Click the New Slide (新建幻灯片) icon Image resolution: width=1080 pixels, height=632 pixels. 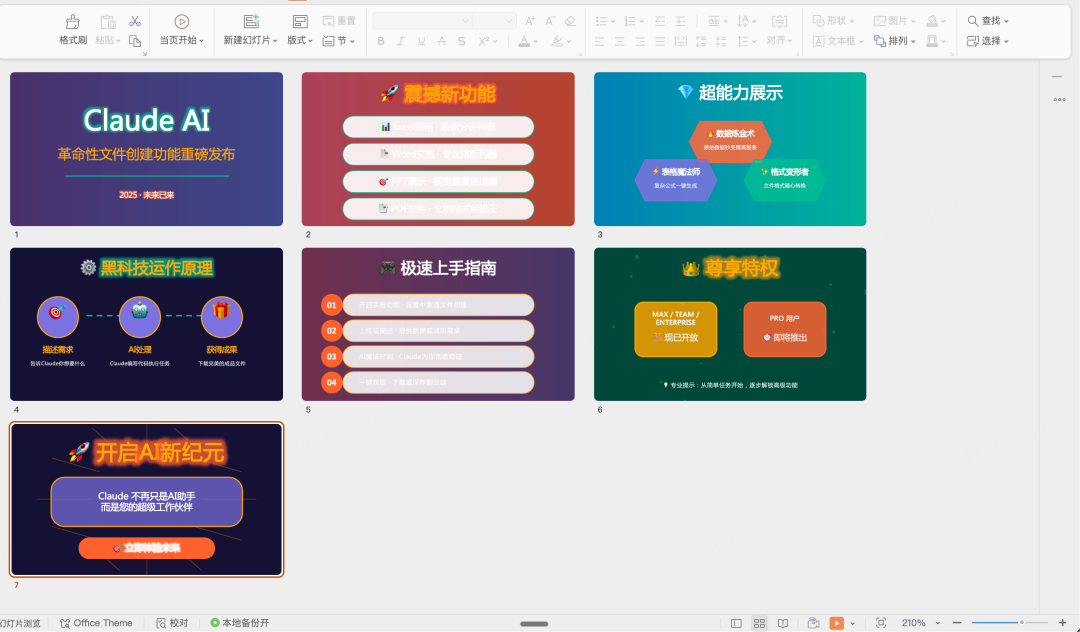(251, 21)
